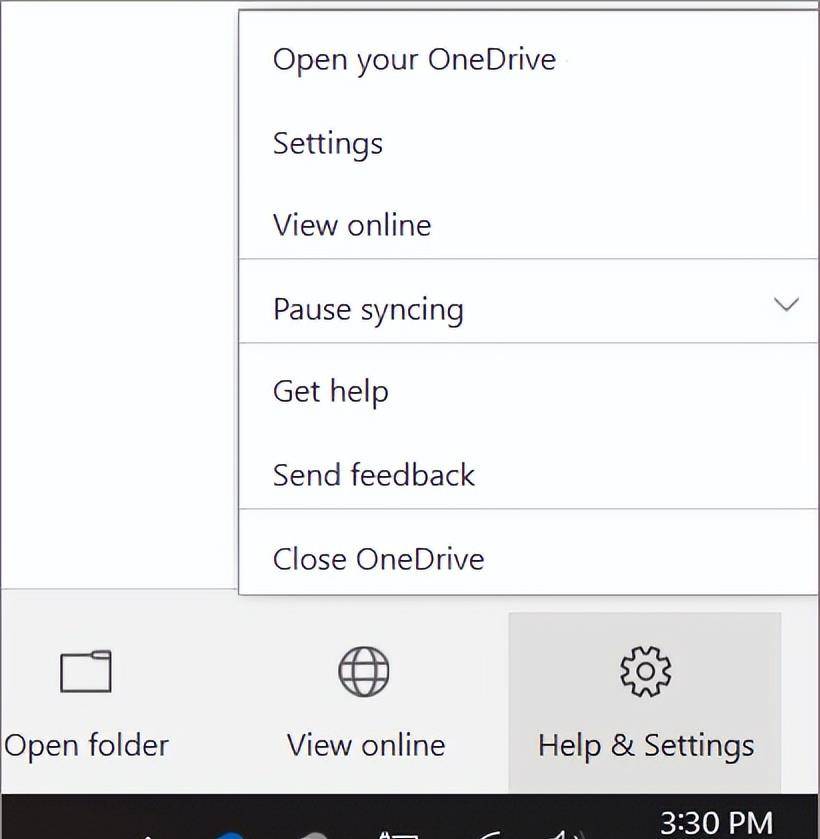820x839 pixels.
Task: Click the Help & Settings gear icon
Action: tap(645, 671)
